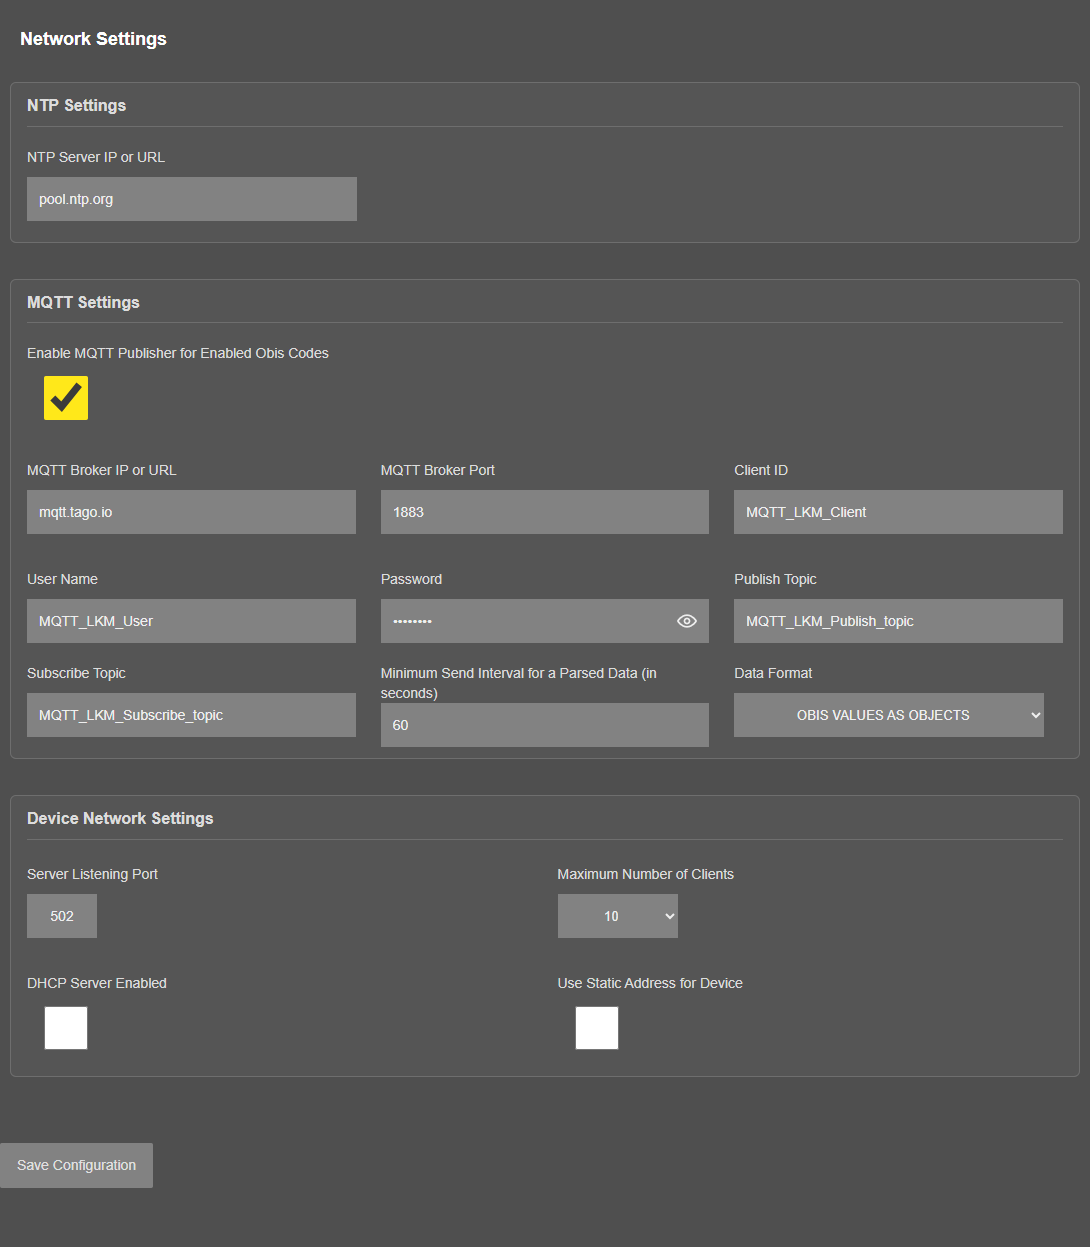Click the Use Static Address label
This screenshot has width=1090, height=1247.
click(x=650, y=983)
